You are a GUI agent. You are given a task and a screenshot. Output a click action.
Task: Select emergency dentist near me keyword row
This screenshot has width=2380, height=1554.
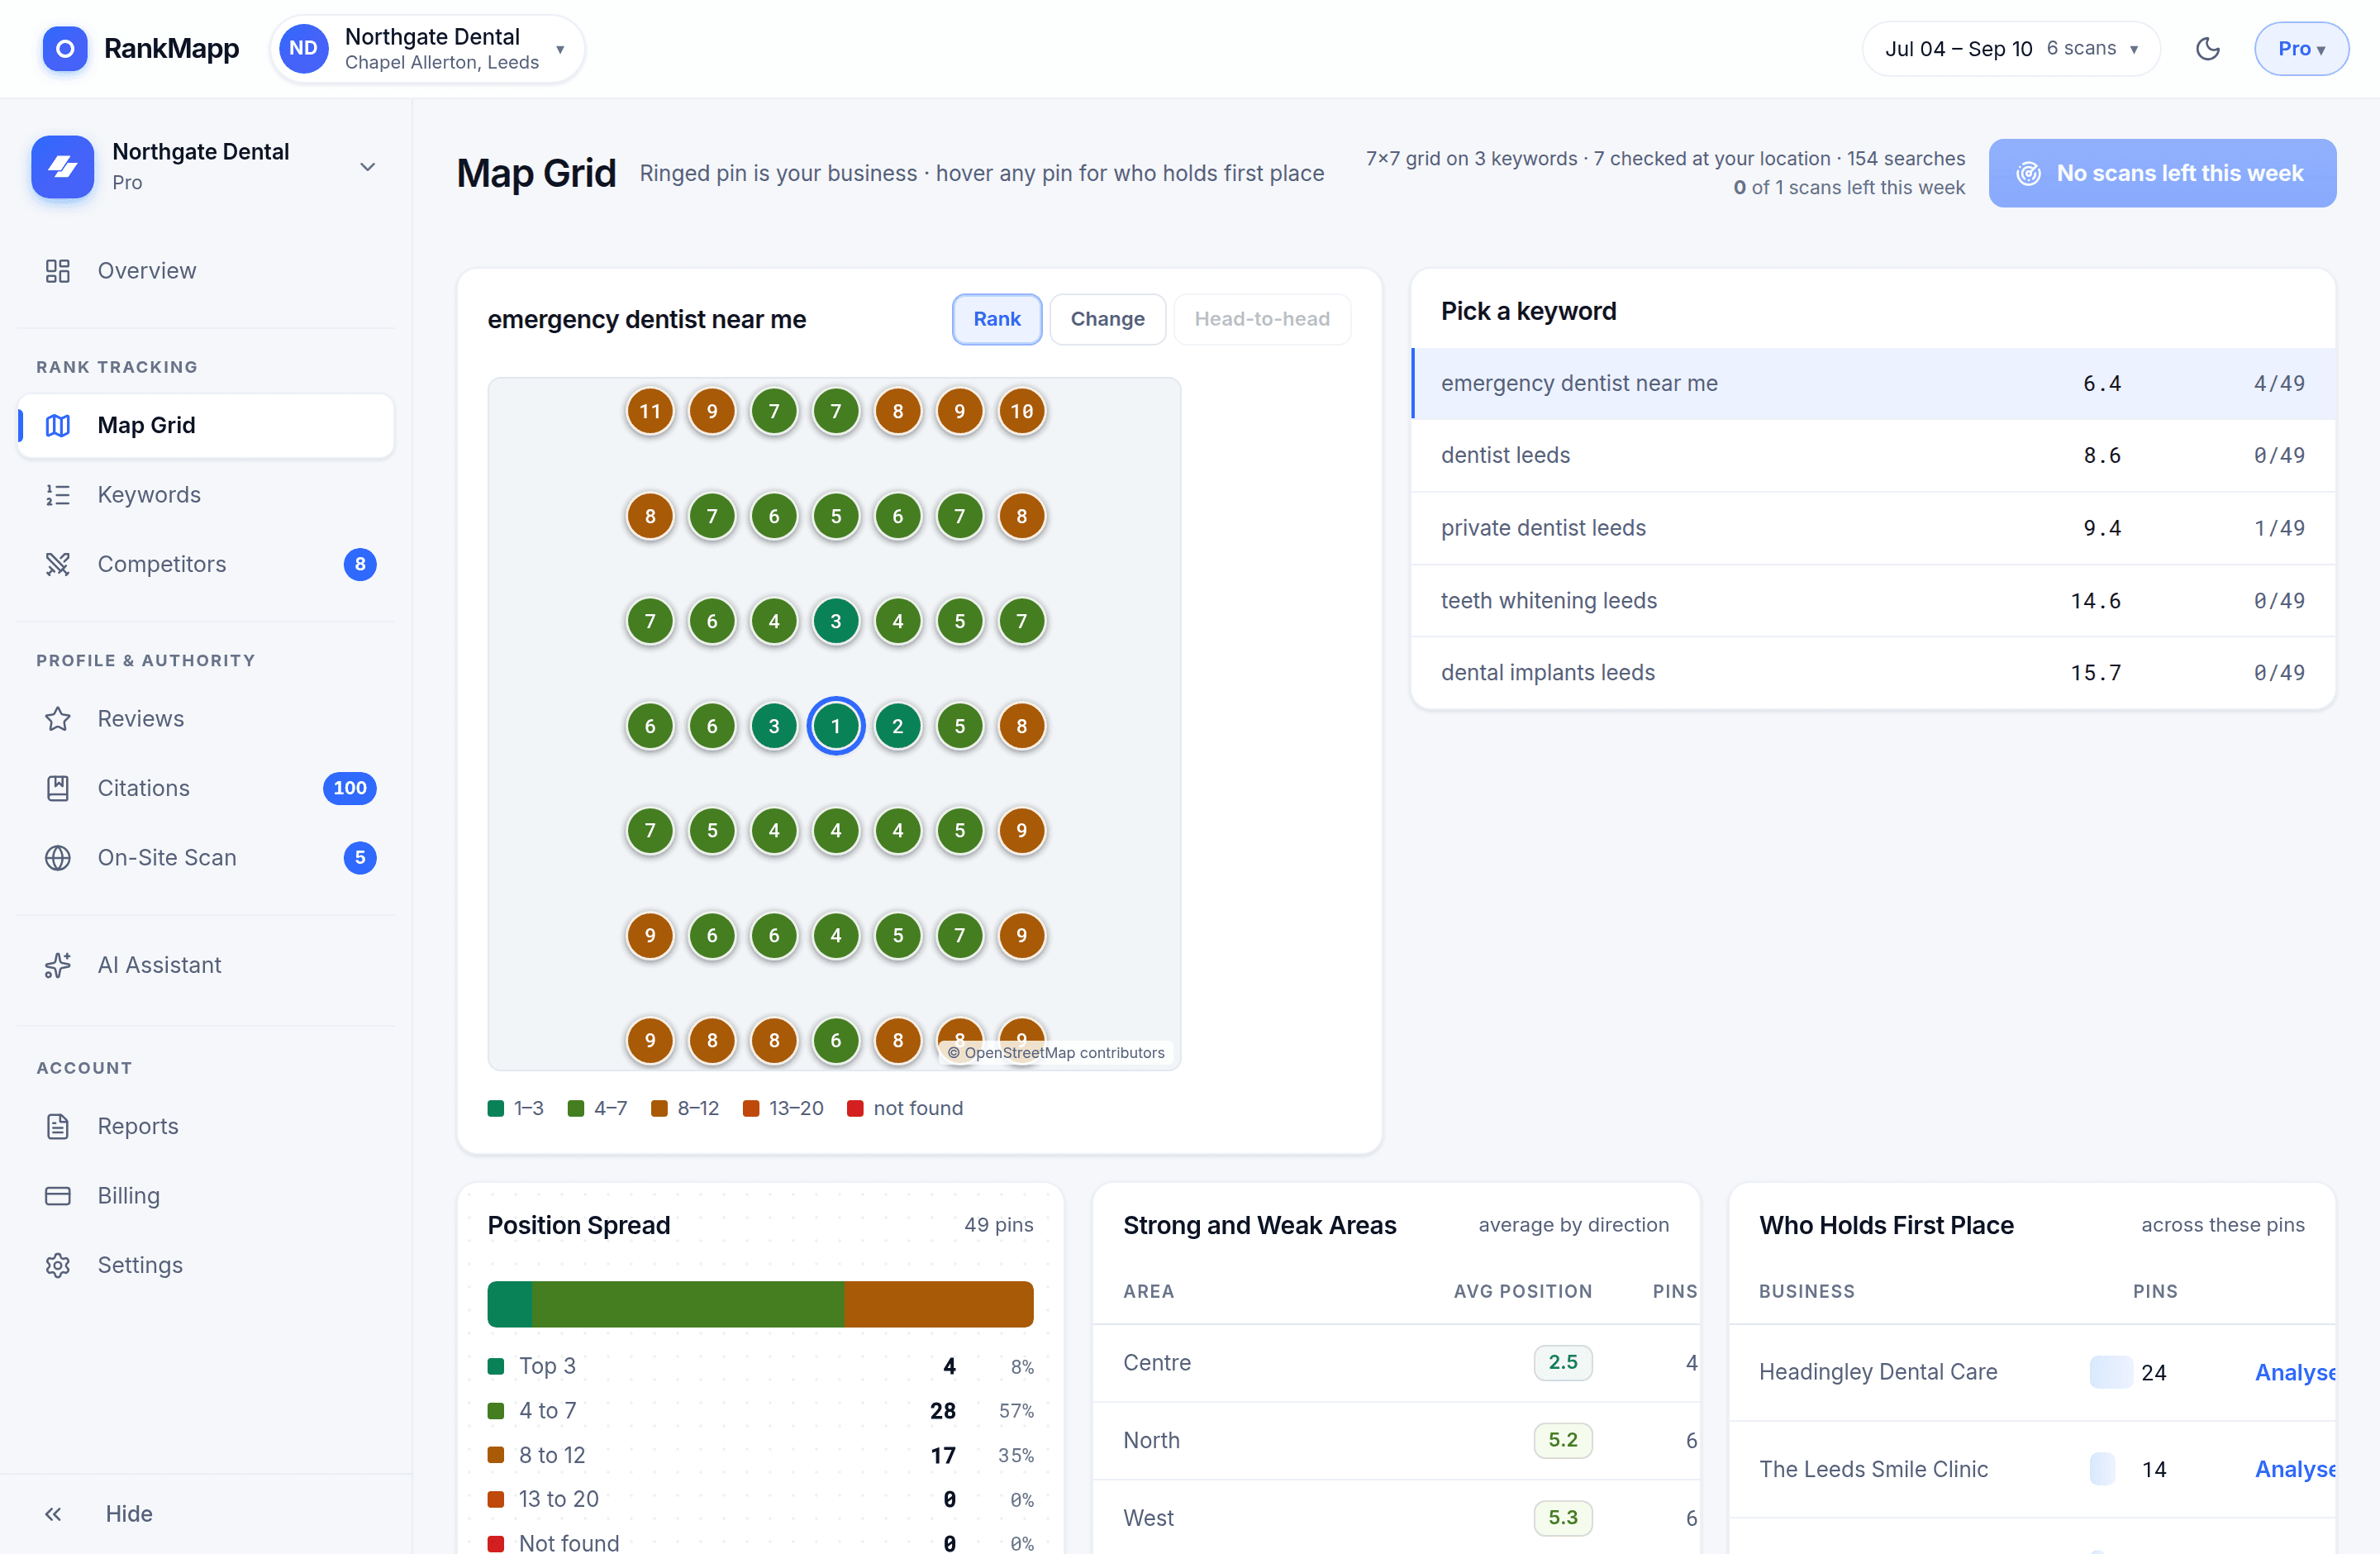(x=1872, y=383)
